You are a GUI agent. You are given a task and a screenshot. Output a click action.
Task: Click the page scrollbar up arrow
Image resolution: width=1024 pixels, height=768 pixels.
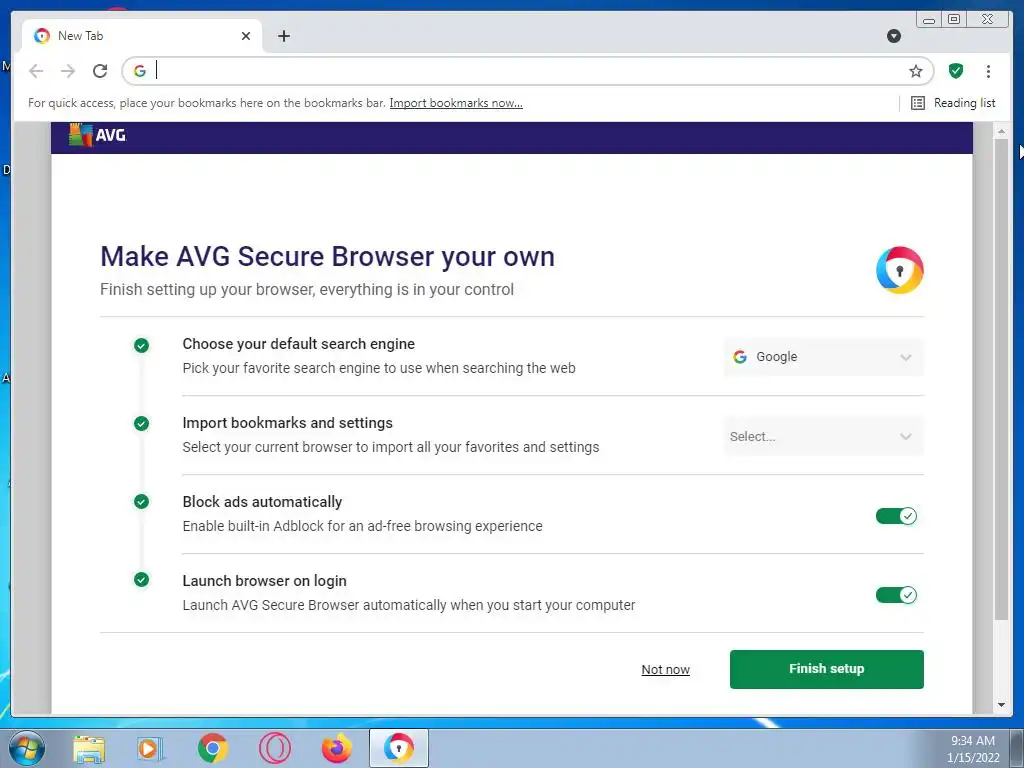(x=1001, y=131)
